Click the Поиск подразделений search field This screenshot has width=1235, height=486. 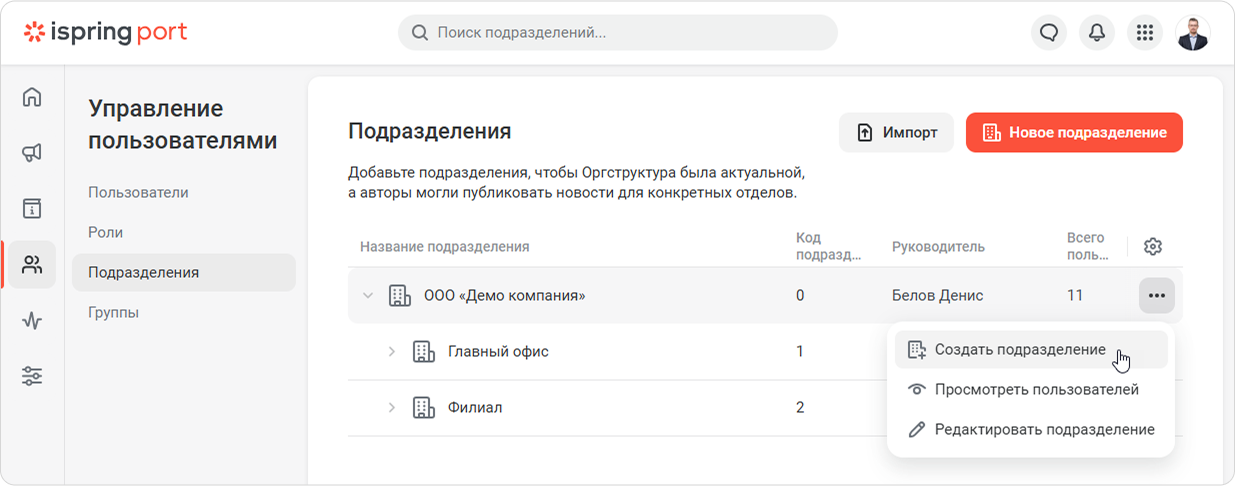[617, 33]
